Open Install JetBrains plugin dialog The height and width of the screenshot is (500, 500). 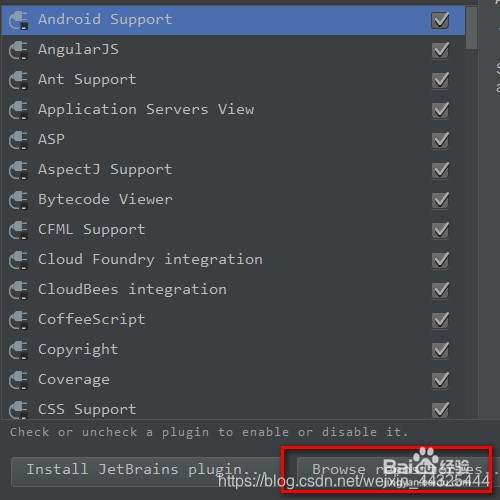point(145,472)
